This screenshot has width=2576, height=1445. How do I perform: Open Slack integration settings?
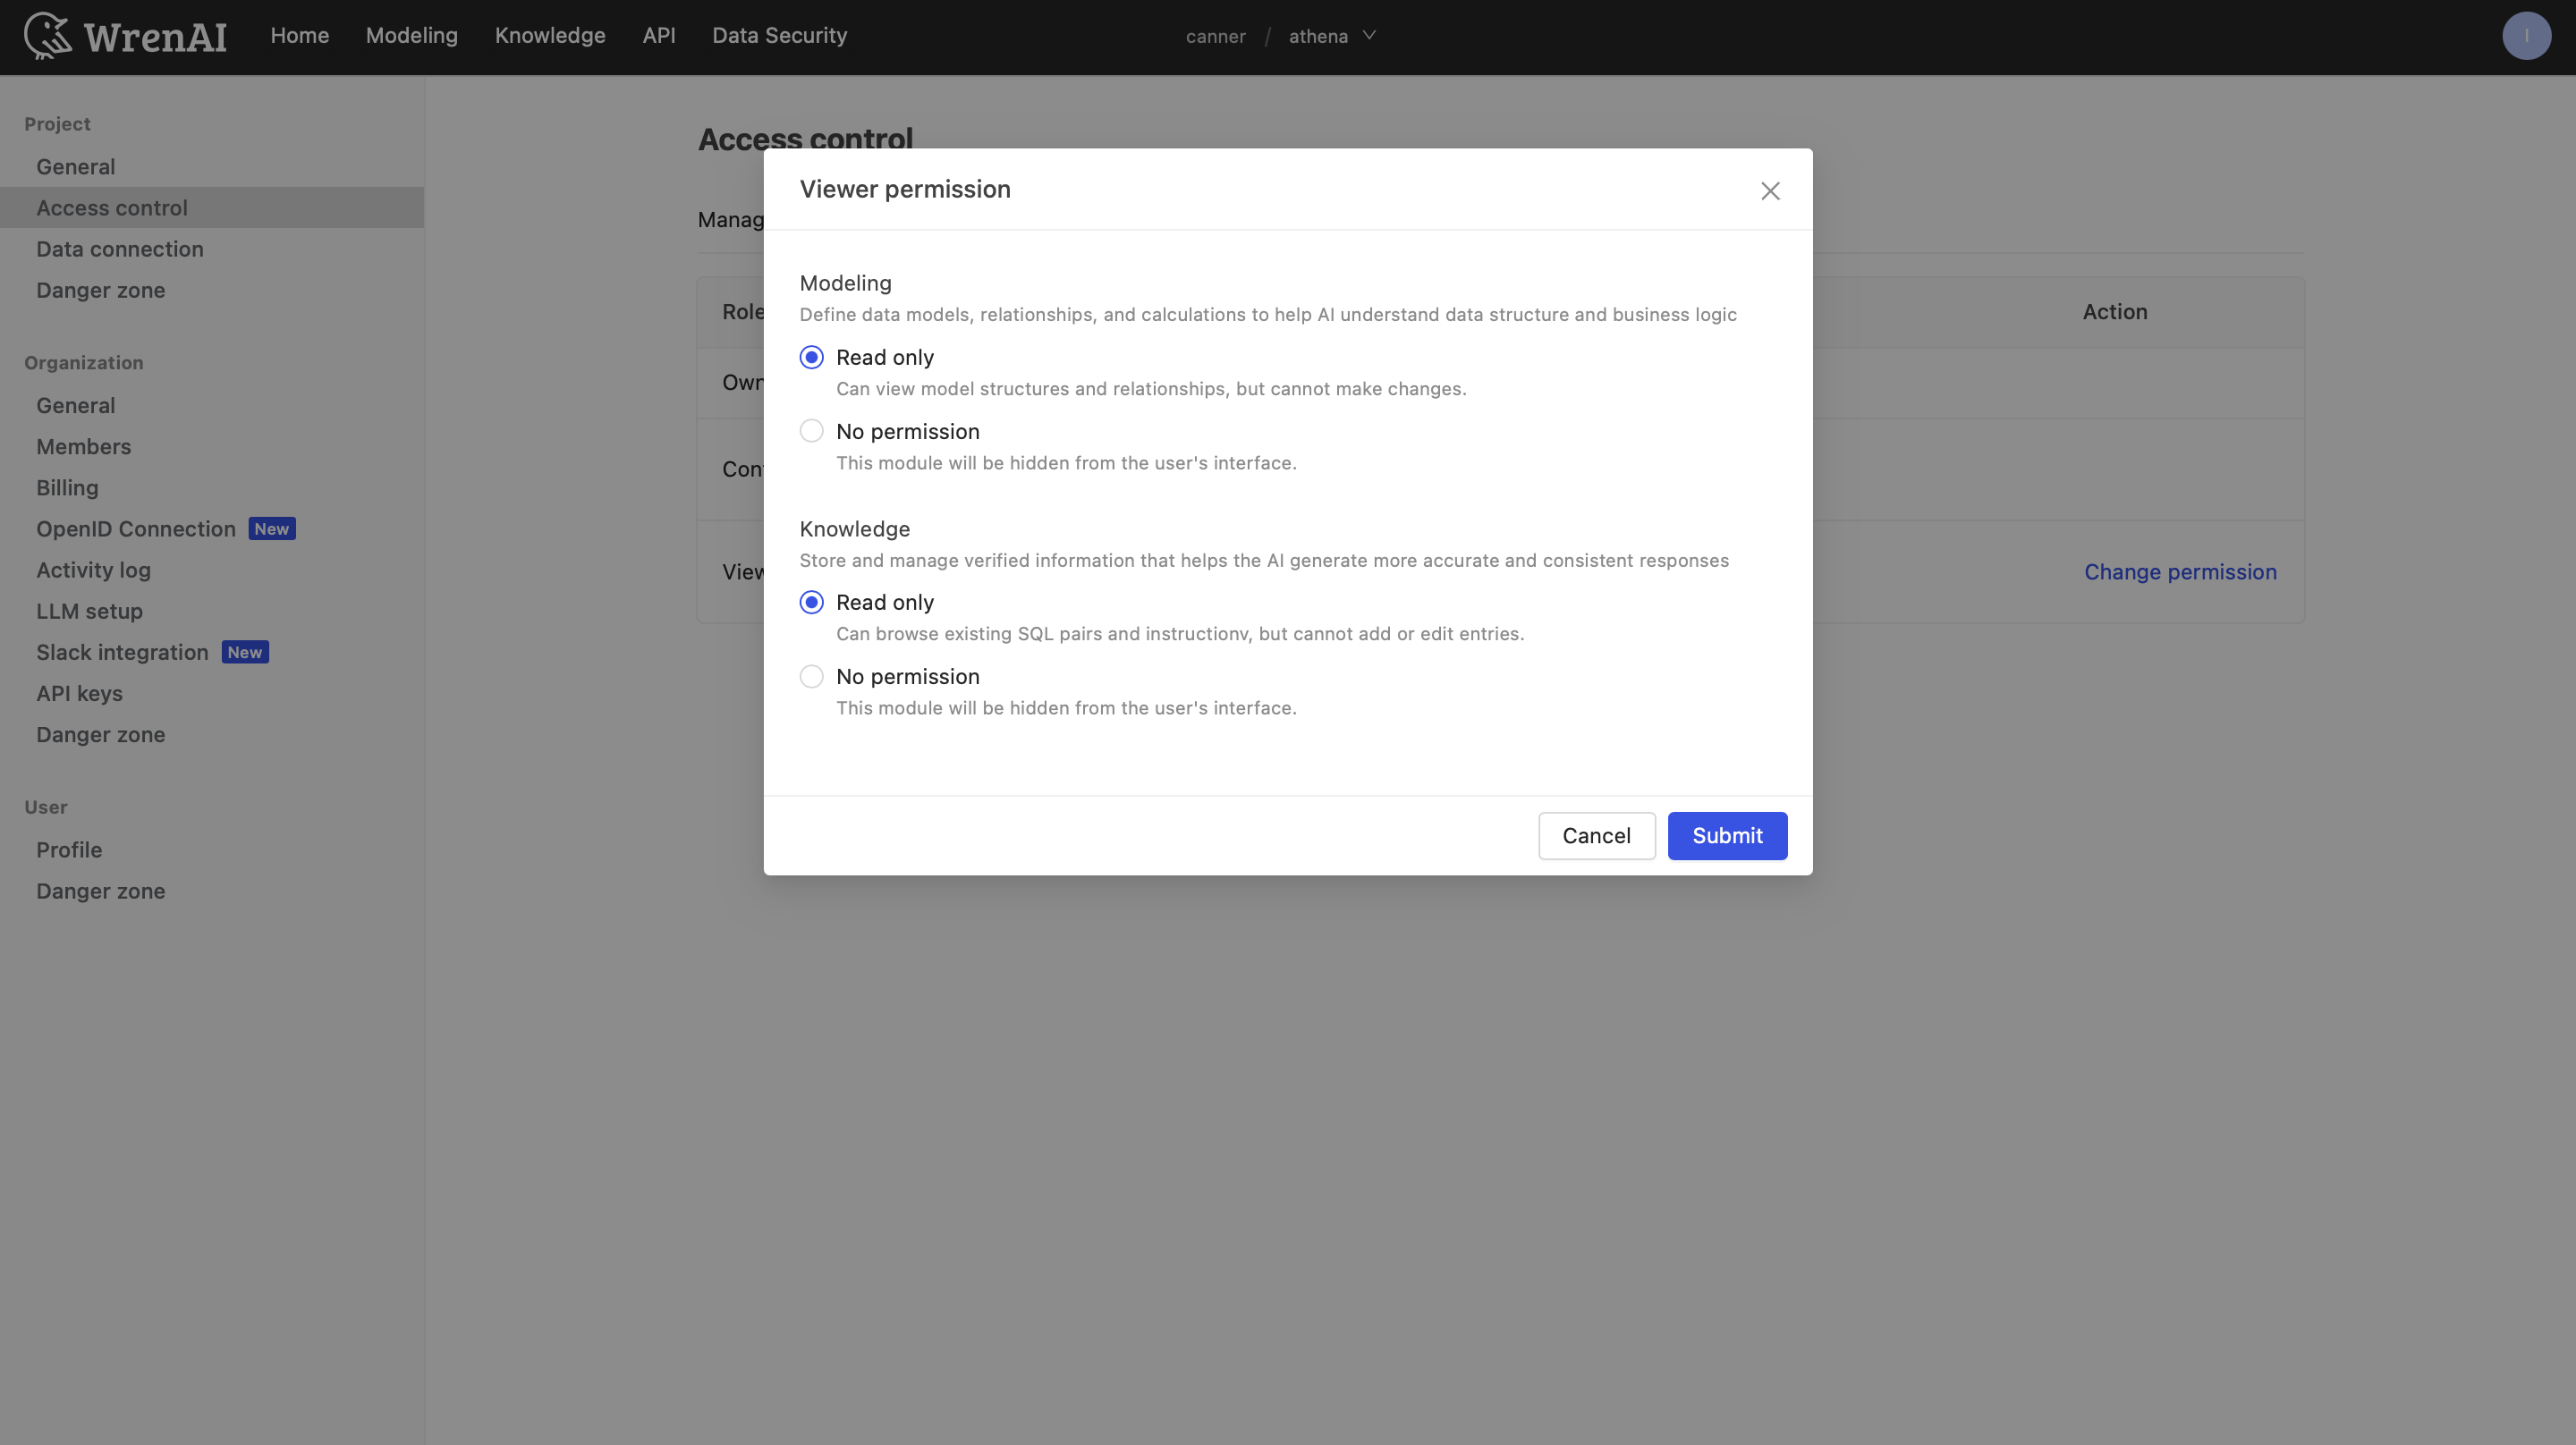click(123, 653)
